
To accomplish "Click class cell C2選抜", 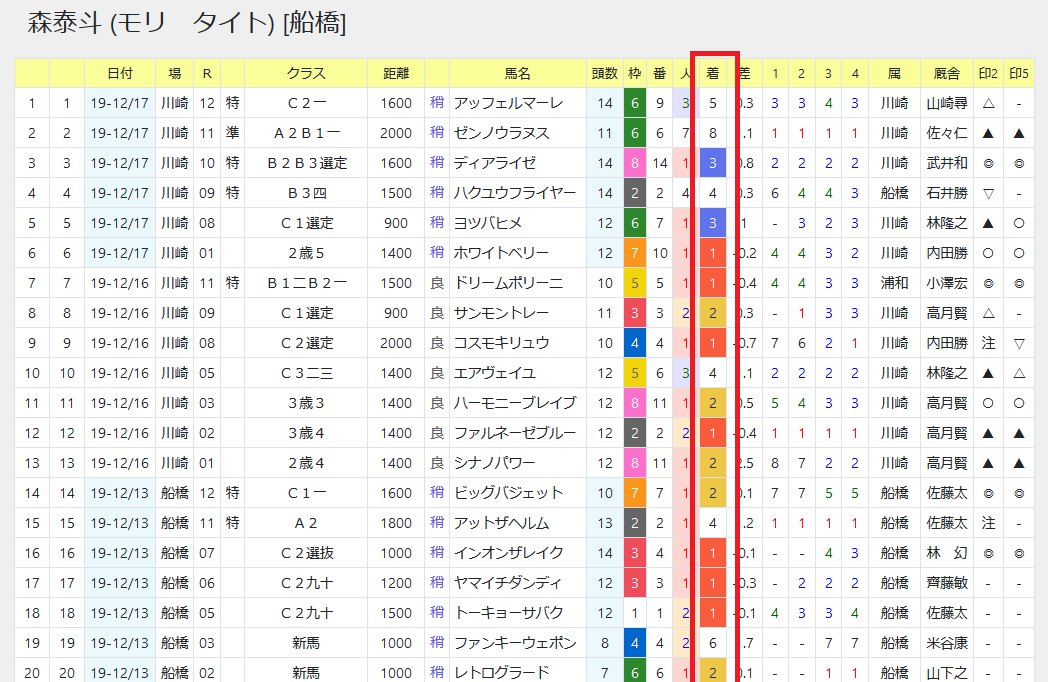I will coord(306,553).
